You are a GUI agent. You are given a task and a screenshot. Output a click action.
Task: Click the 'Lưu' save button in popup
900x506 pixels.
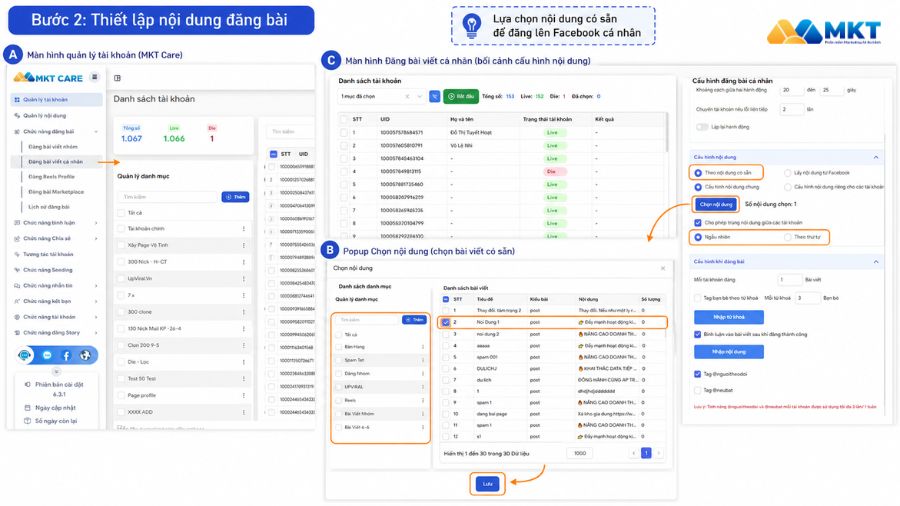[x=487, y=484]
